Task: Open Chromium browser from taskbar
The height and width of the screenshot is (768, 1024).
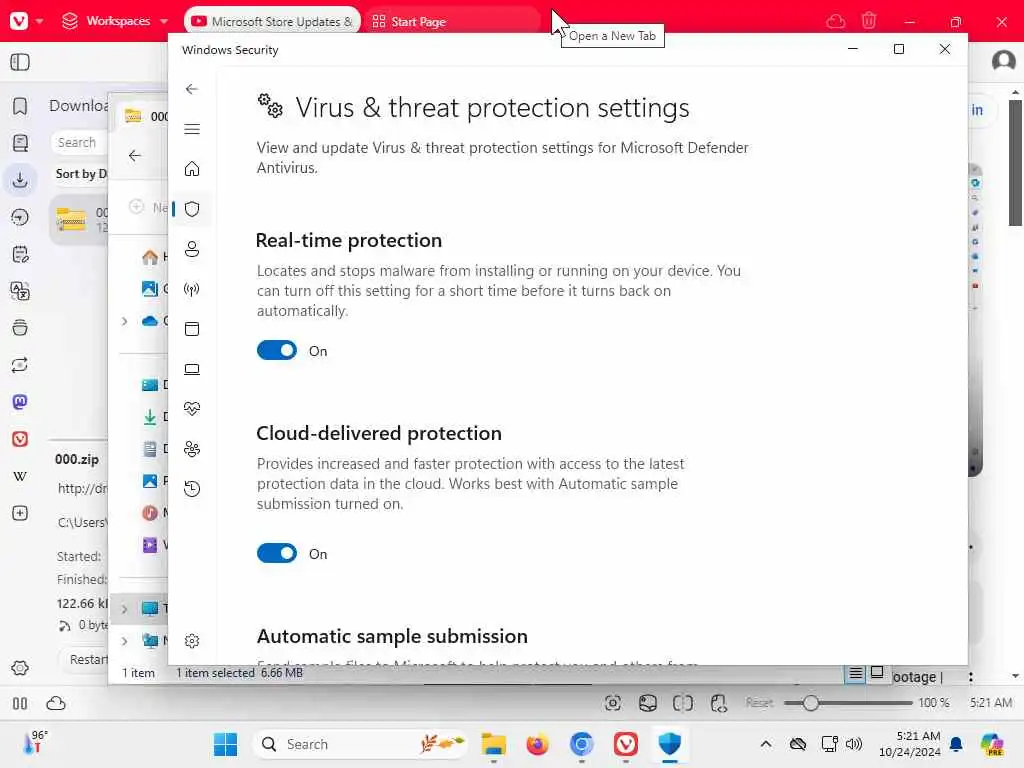Action: click(x=581, y=744)
